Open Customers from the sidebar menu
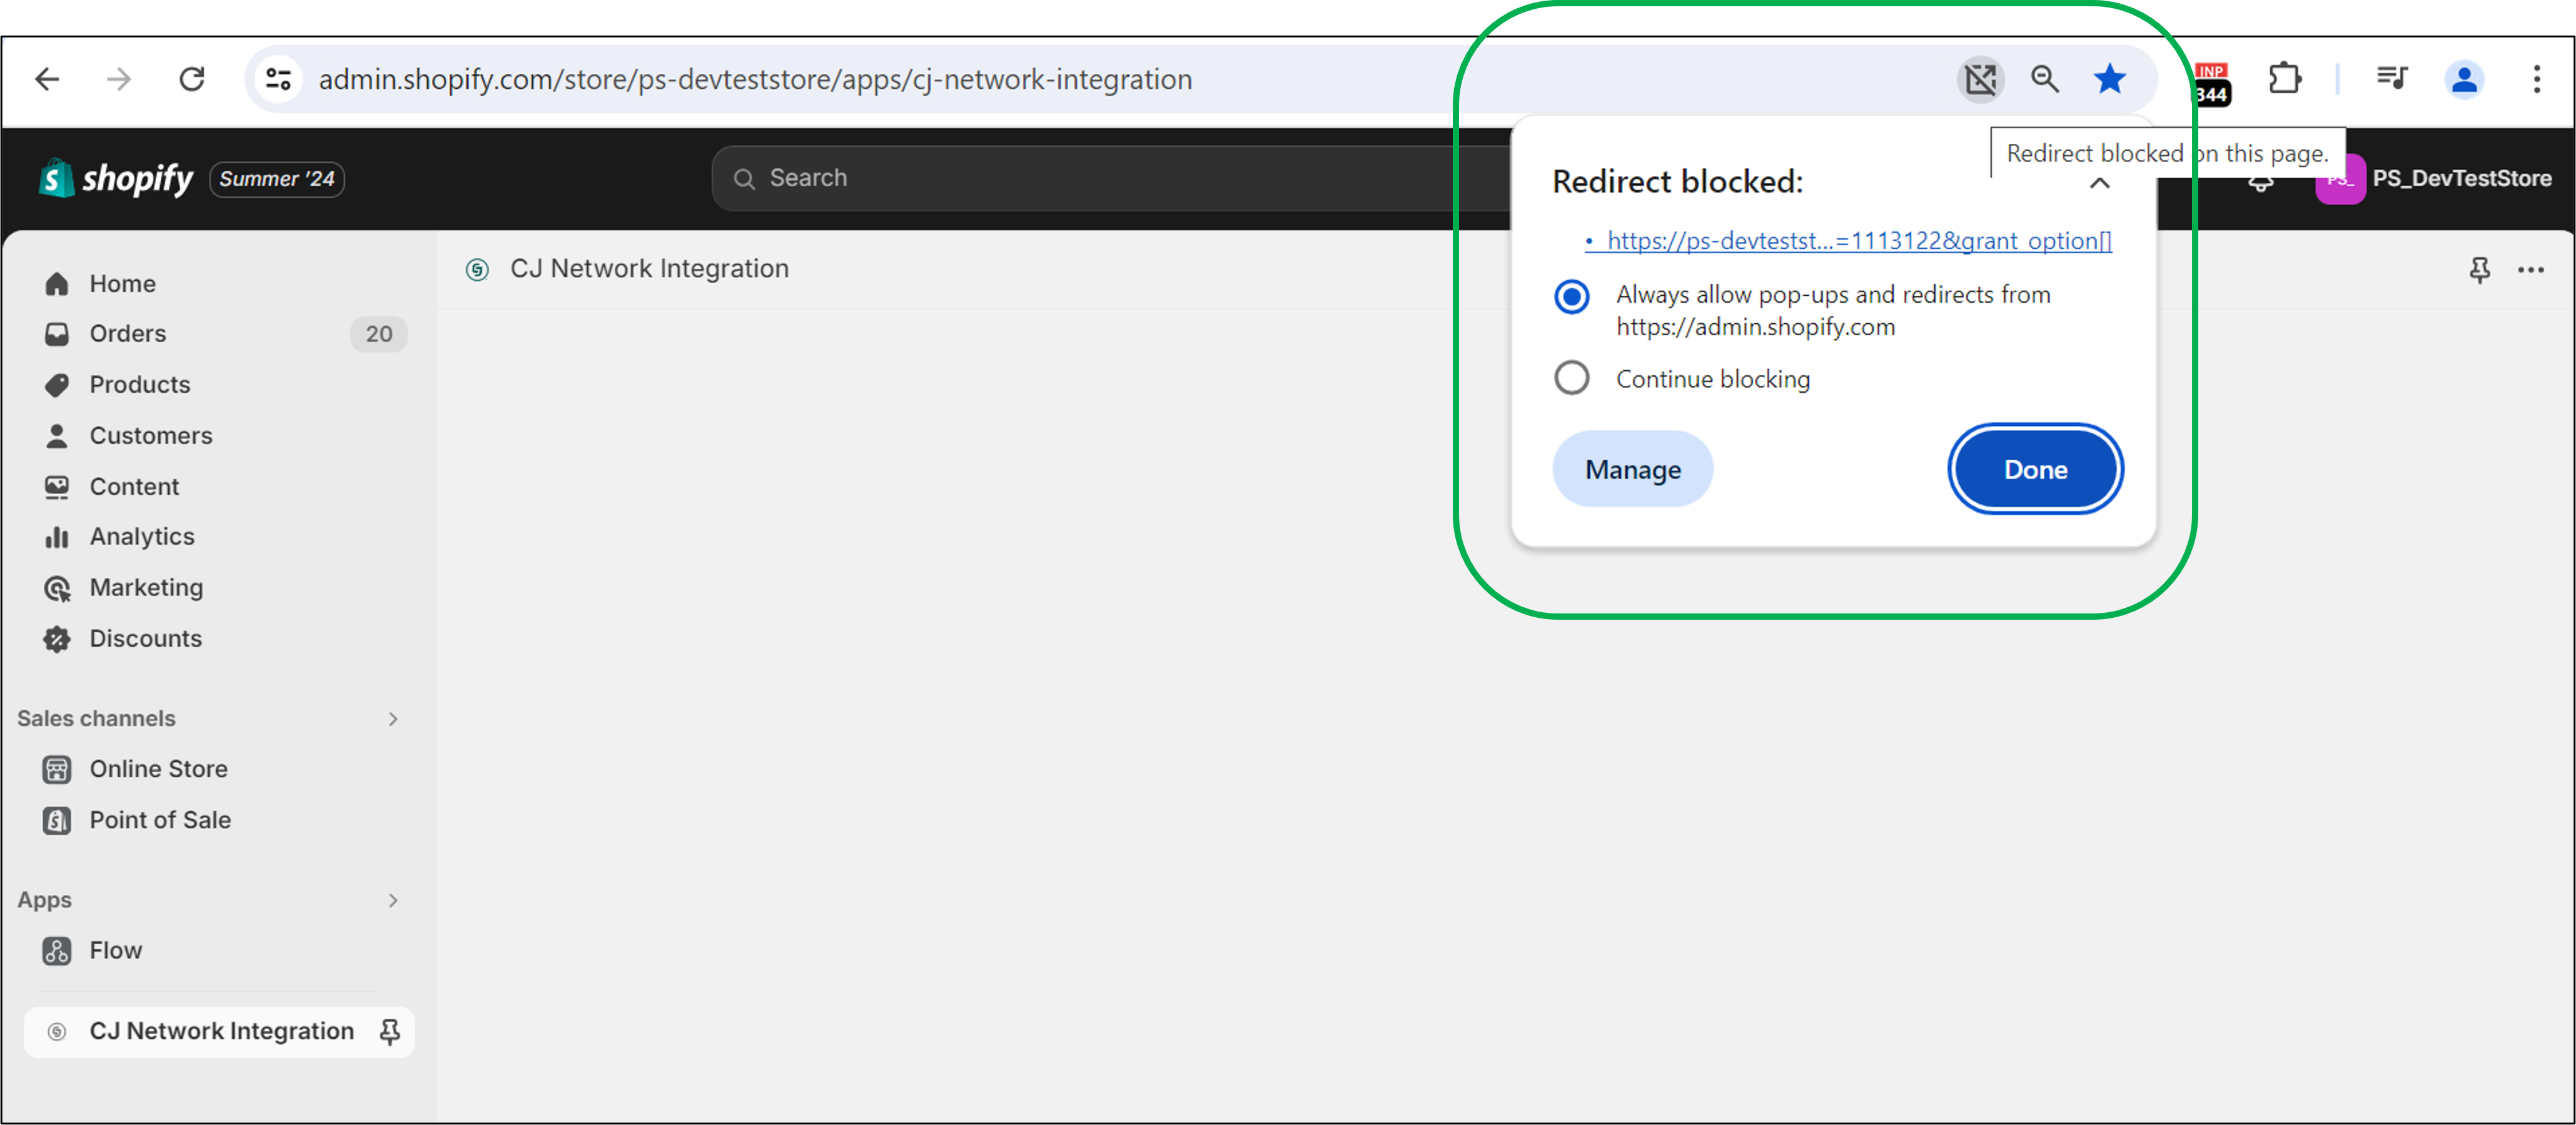The image size is (2576, 1125). (x=151, y=435)
